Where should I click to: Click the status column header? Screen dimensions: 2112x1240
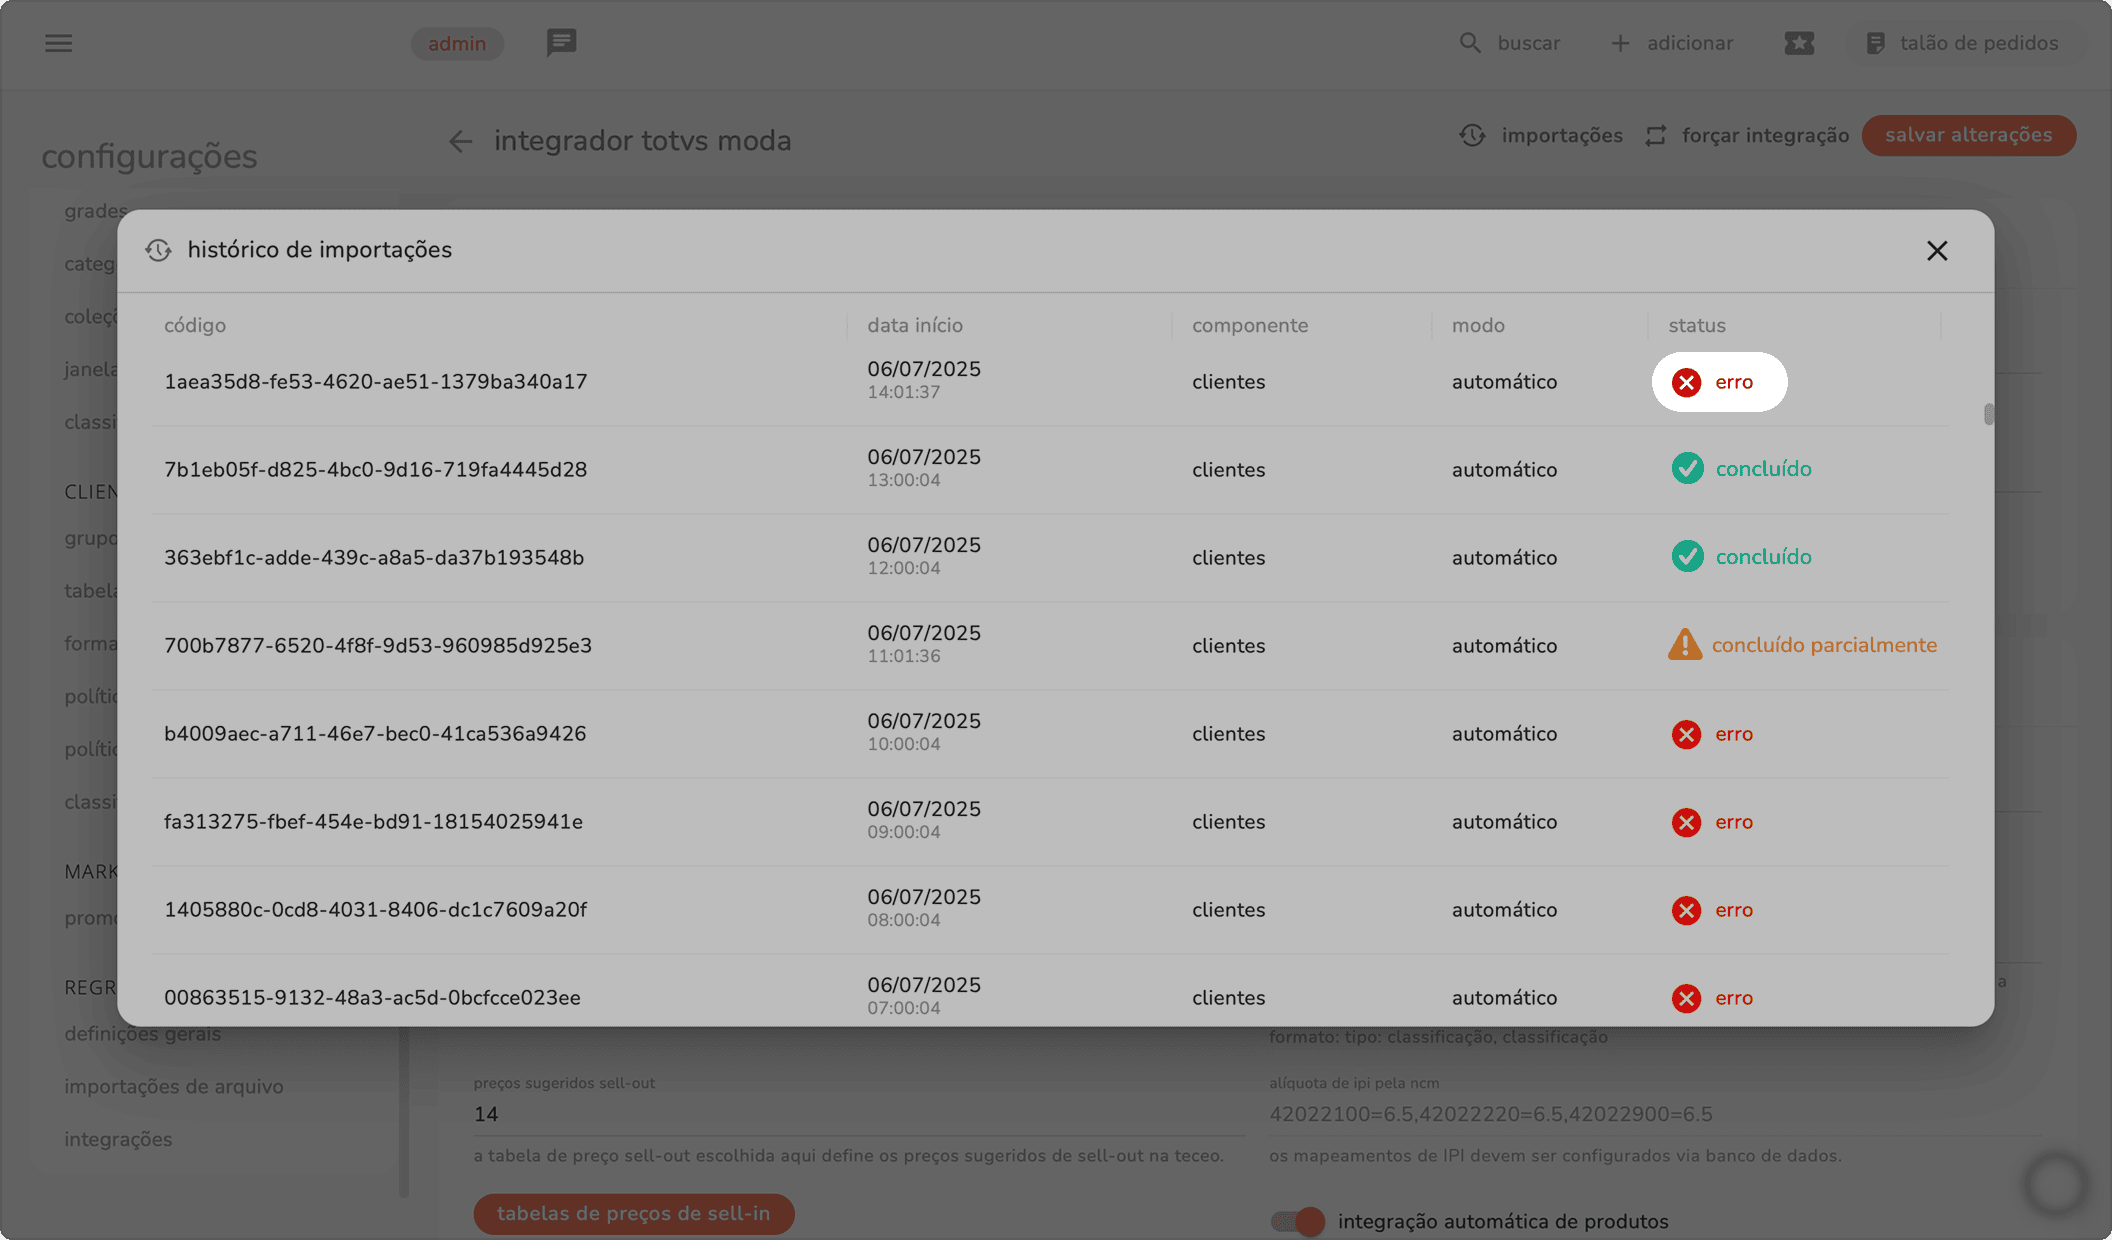1697,325
